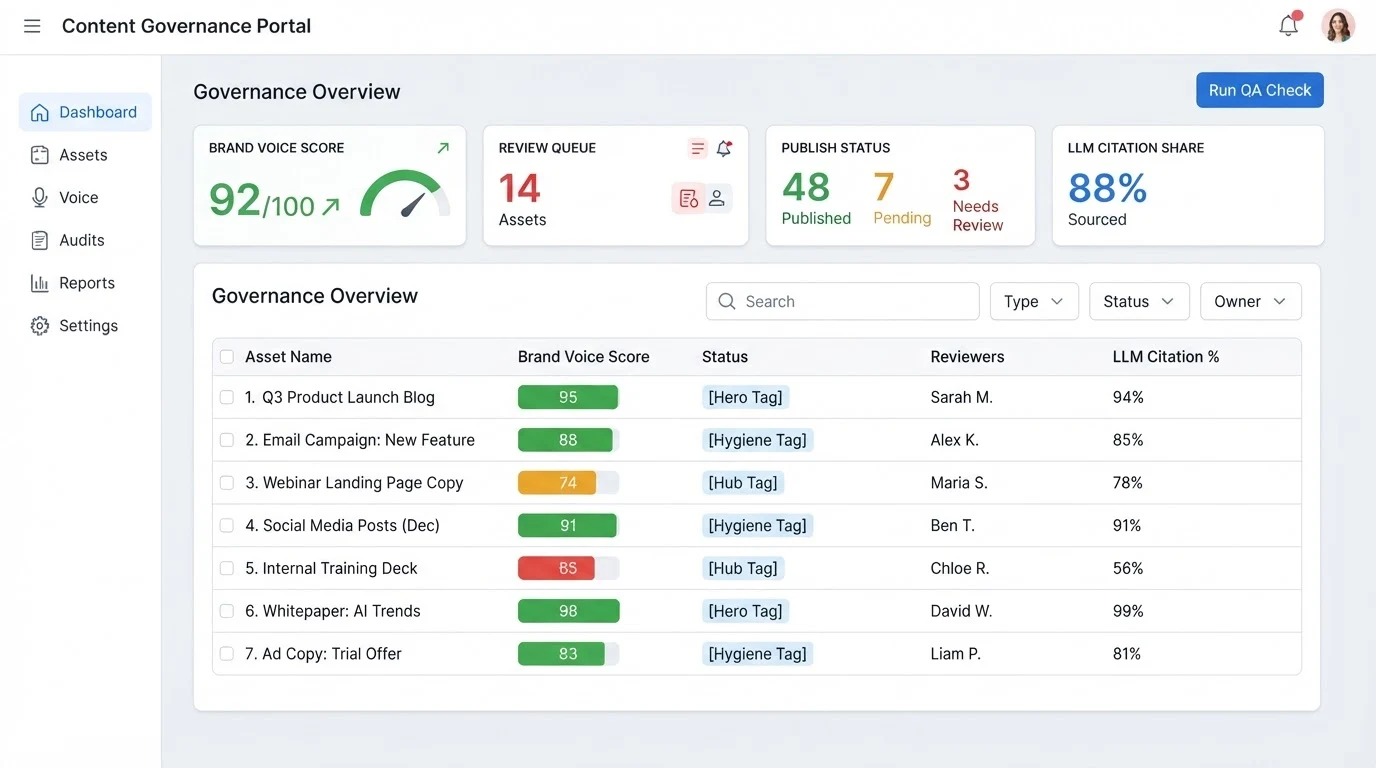Click Hub Tag on Internal Training Deck row

pos(743,568)
